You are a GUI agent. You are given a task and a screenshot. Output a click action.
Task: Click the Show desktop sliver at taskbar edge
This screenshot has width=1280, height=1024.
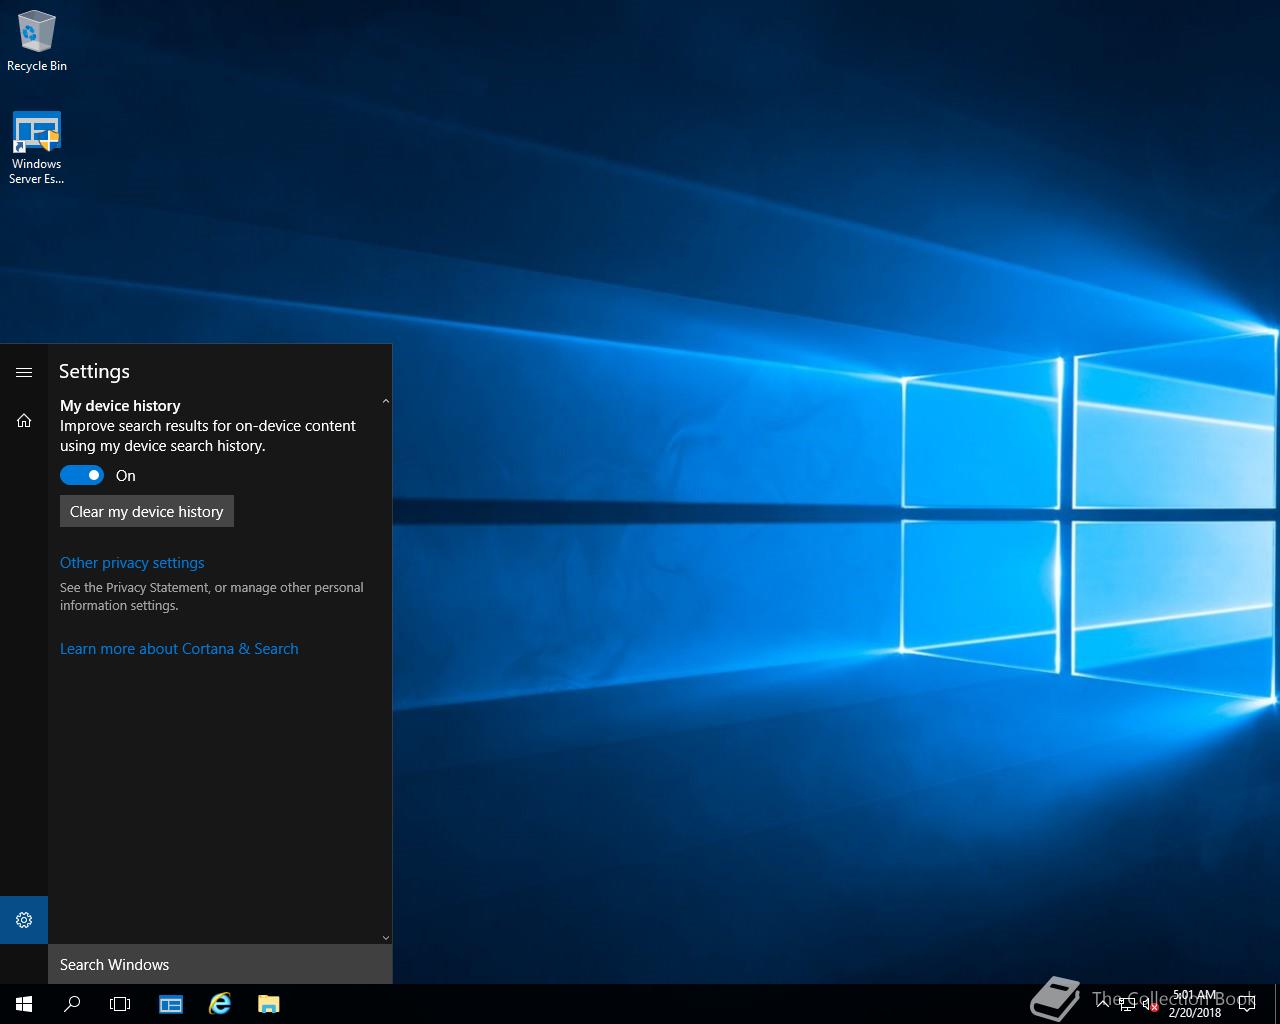tap(1277, 1004)
